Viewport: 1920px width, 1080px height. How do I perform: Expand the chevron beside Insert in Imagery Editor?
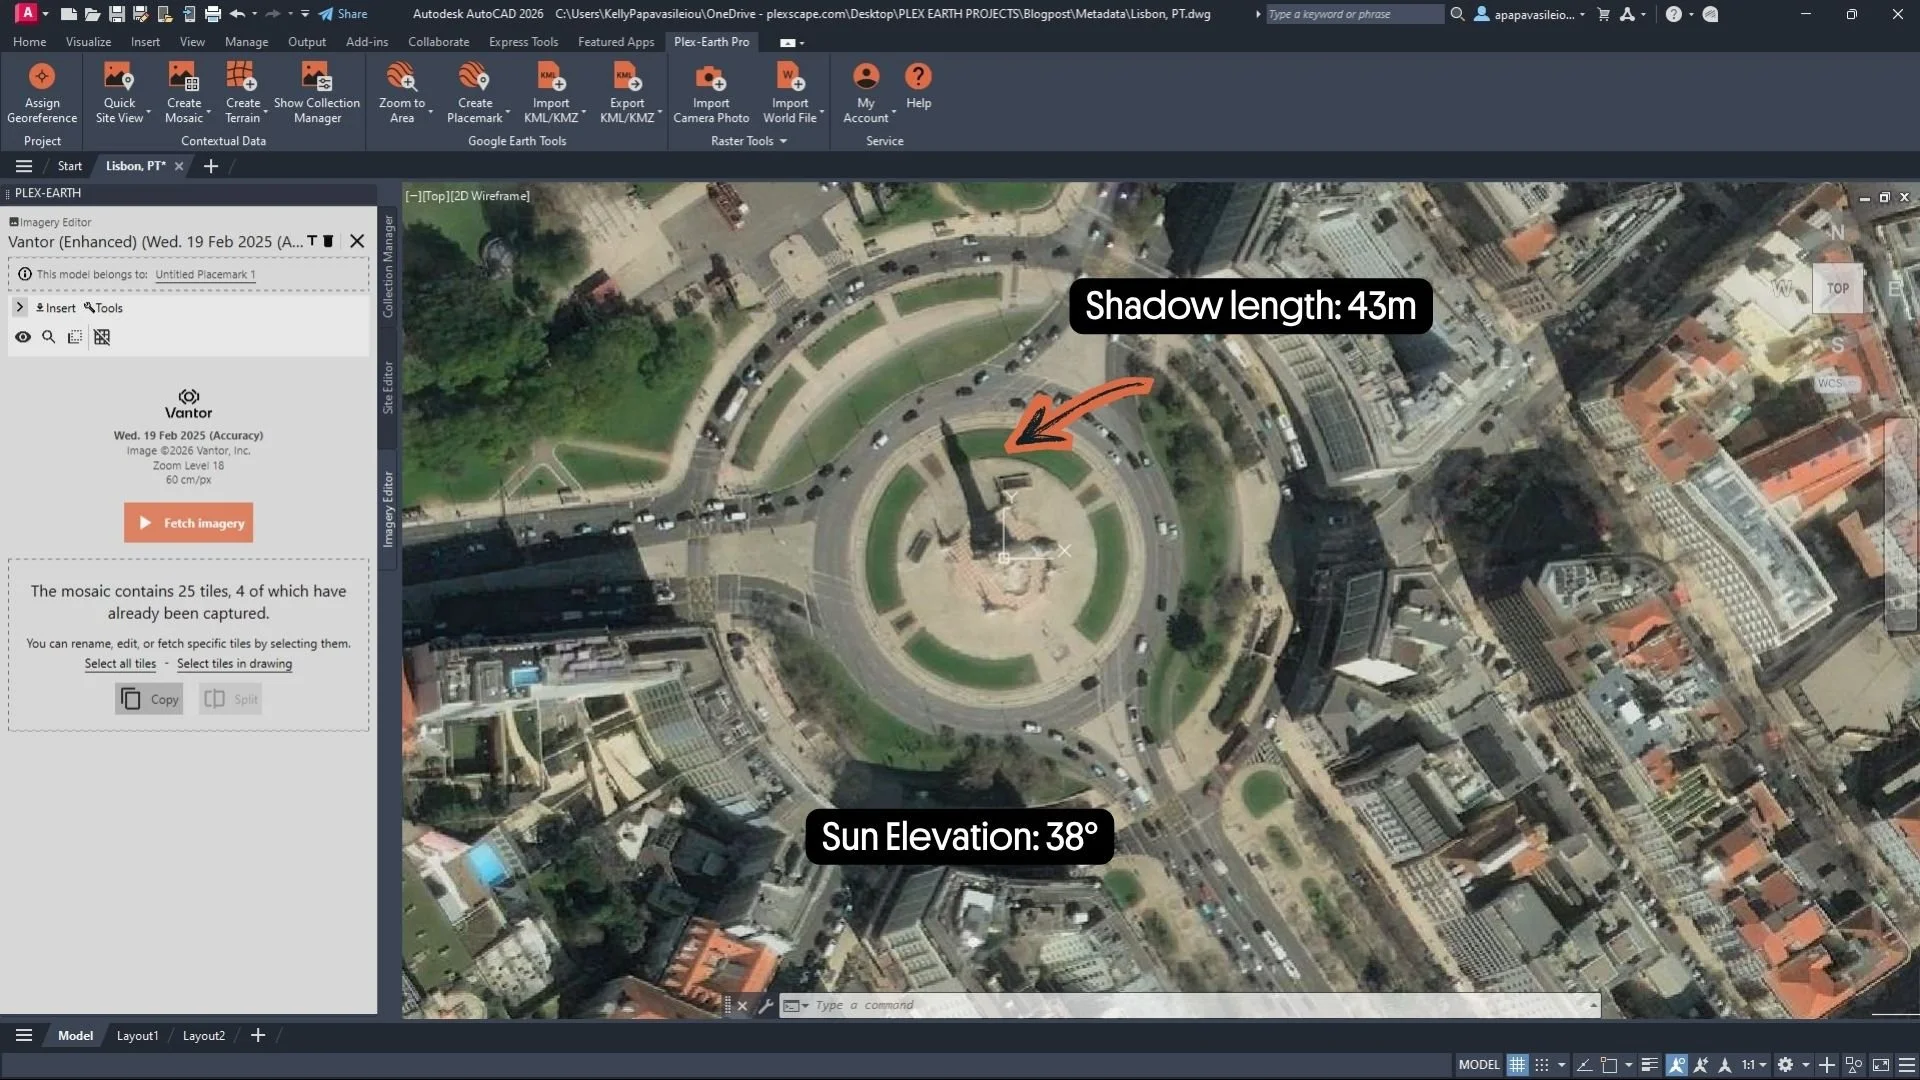tap(19, 307)
